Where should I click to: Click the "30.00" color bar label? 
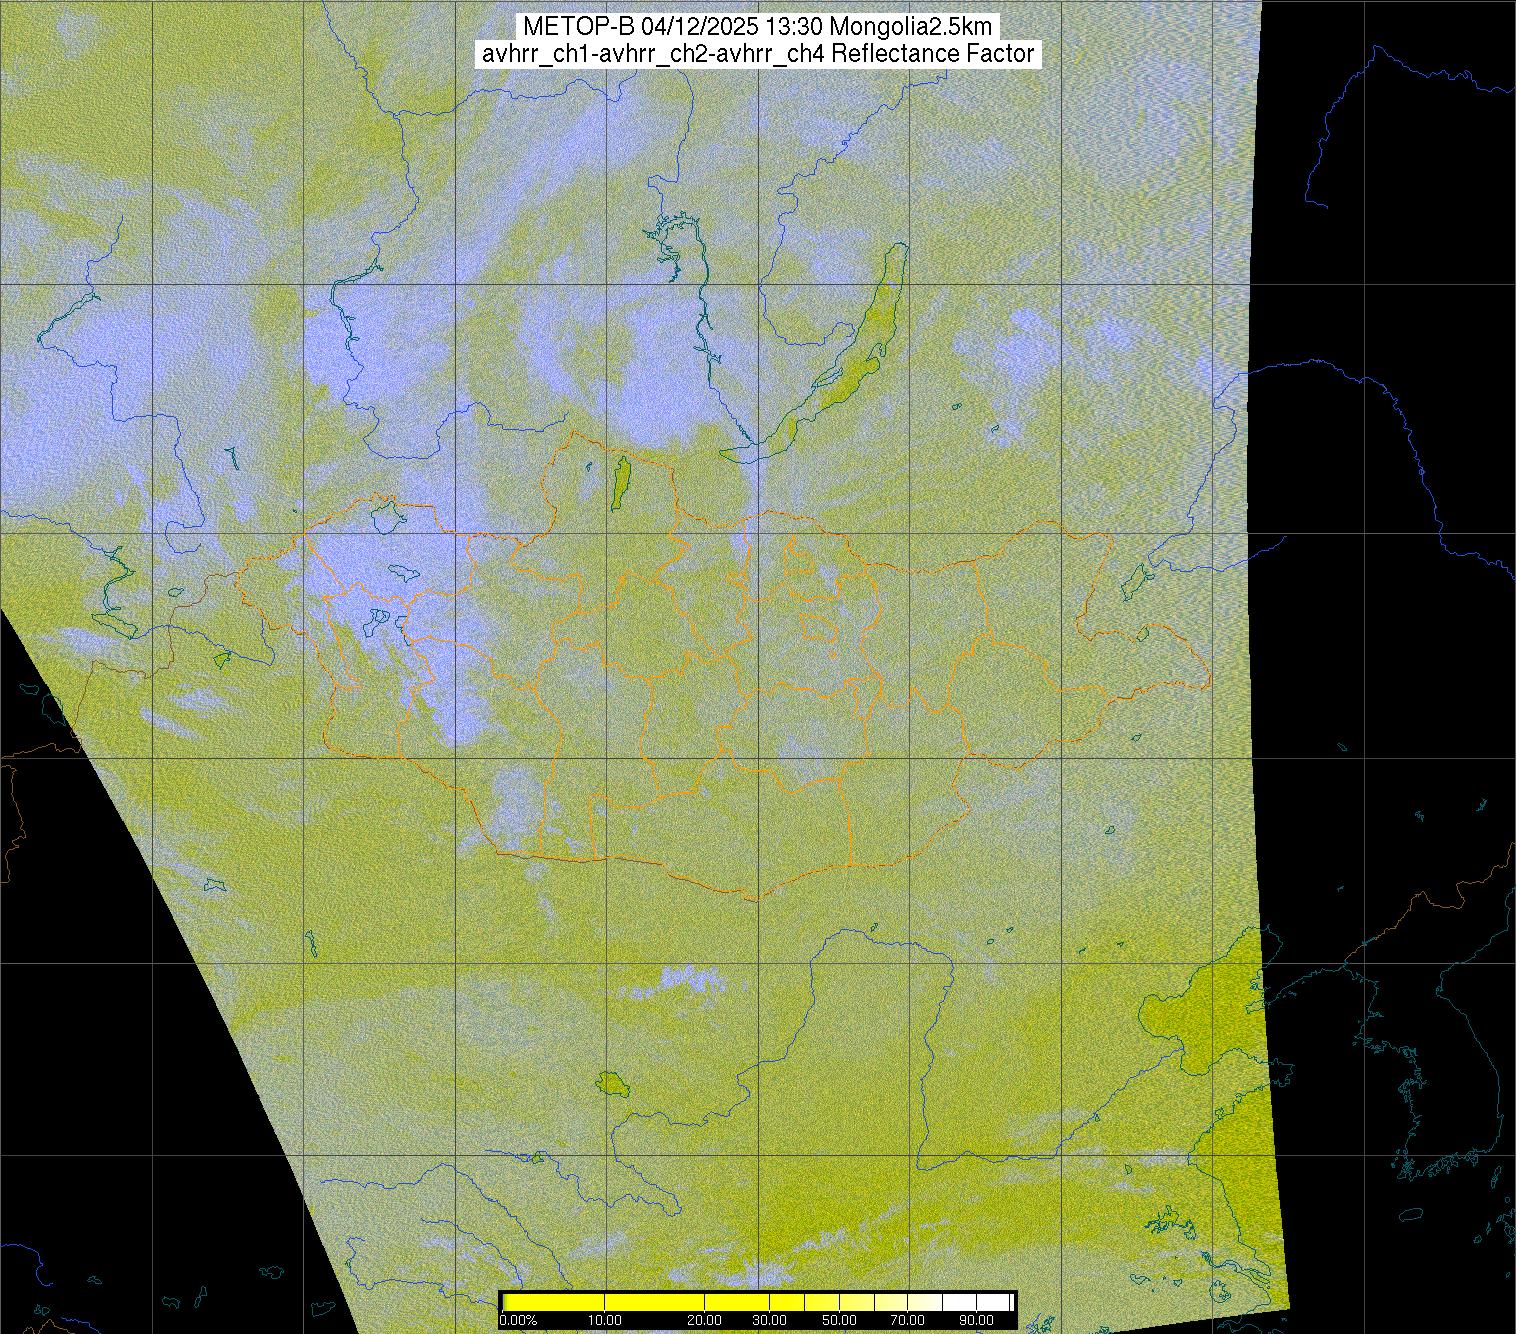pyautogui.click(x=768, y=1320)
